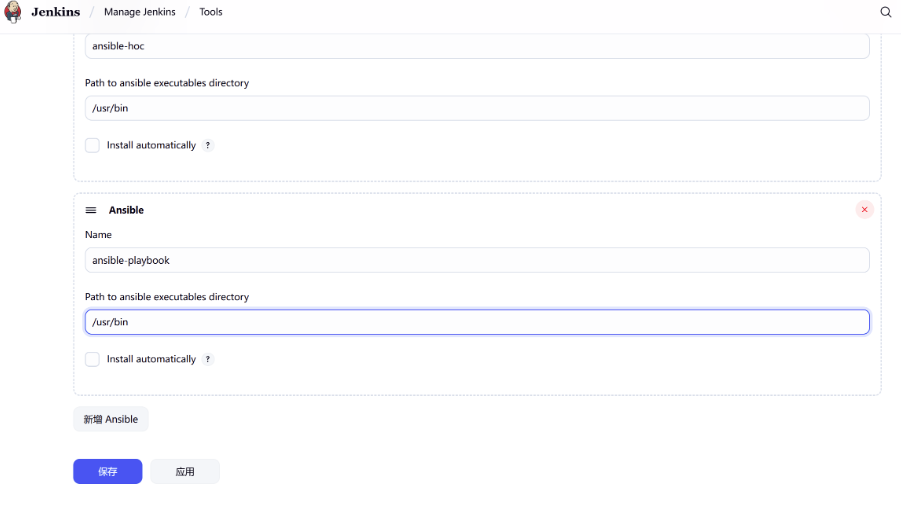The width and height of the screenshot is (901, 512).
Task: Click /usr/bin path field under ansible-playbook
Action: point(477,322)
